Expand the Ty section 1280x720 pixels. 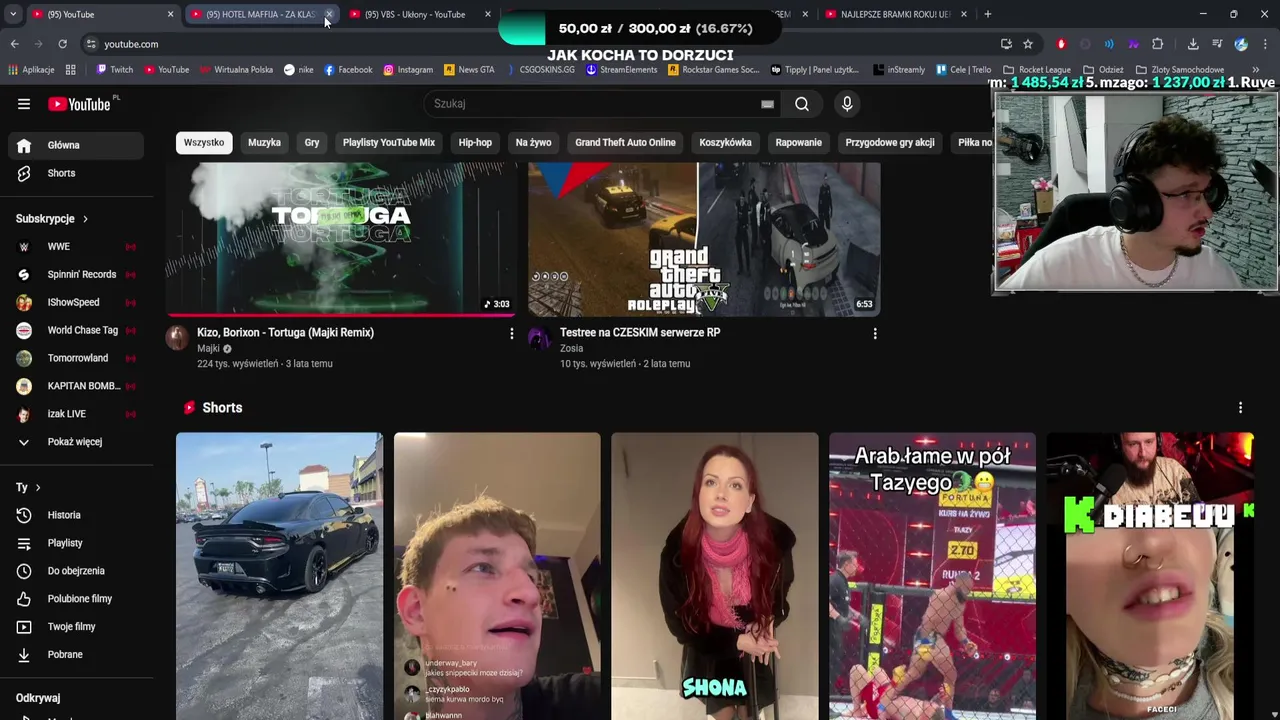(x=28, y=487)
